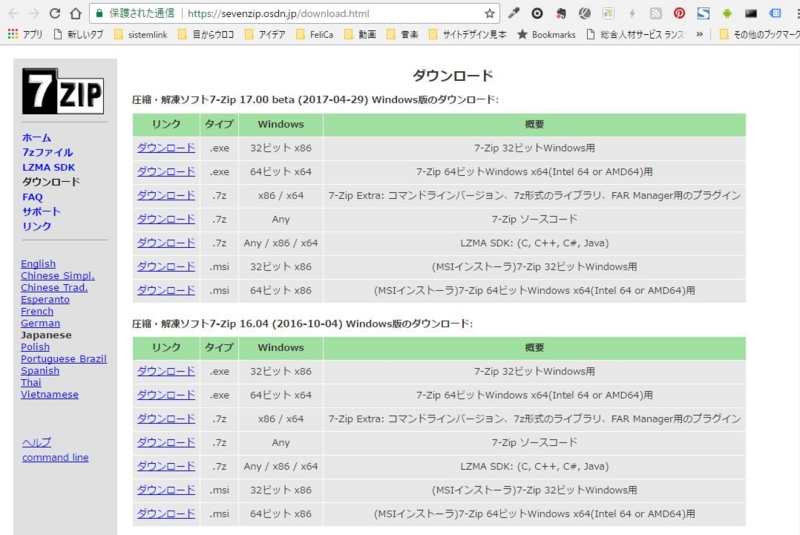Open the RSS feed extension icon
The width and height of the screenshot is (800, 535).
[656, 14]
